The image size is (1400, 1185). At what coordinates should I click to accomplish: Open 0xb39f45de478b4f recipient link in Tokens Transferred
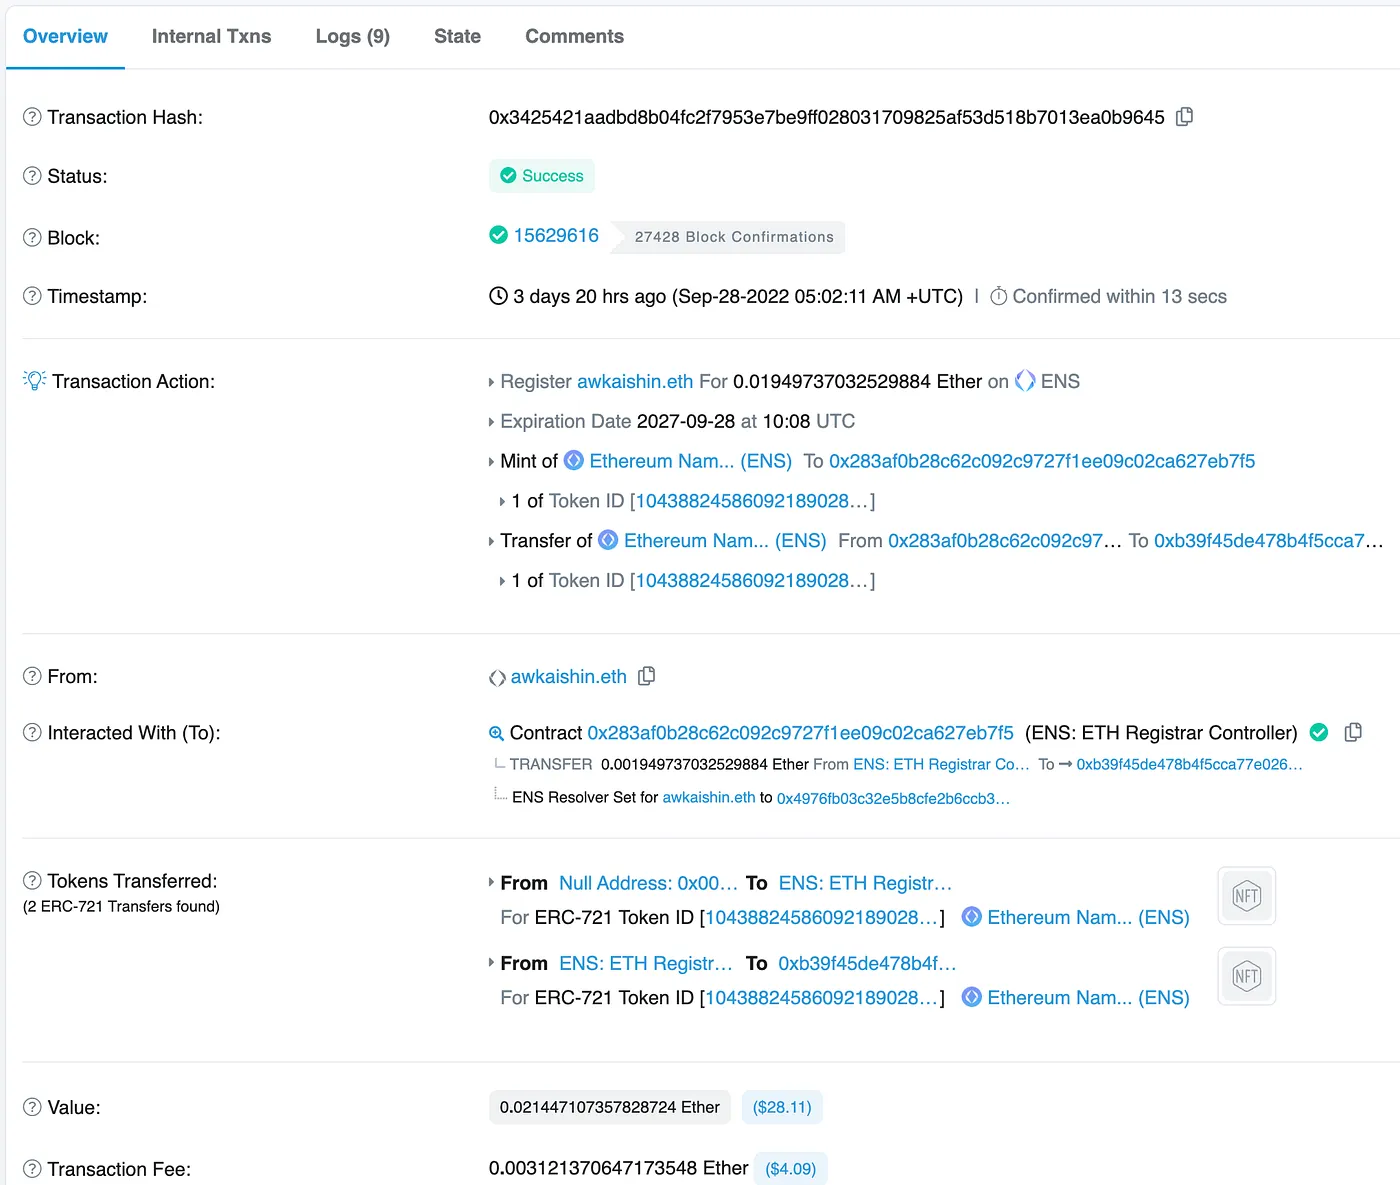click(867, 963)
